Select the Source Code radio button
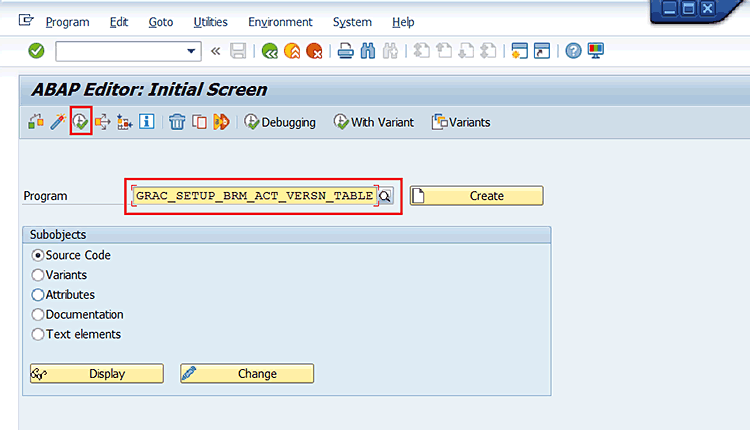The image size is (750, 430). (x=38, y=255)
